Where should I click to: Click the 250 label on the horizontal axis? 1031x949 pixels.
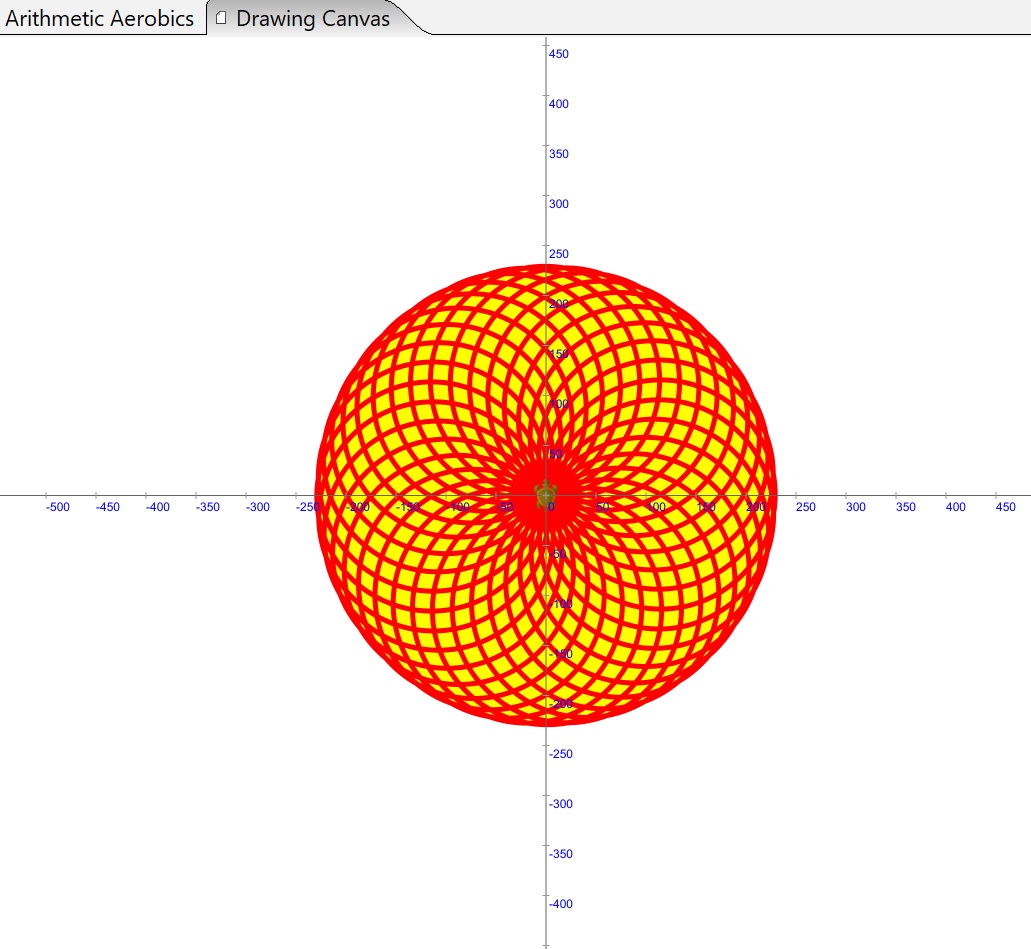[x=805, y=507]
